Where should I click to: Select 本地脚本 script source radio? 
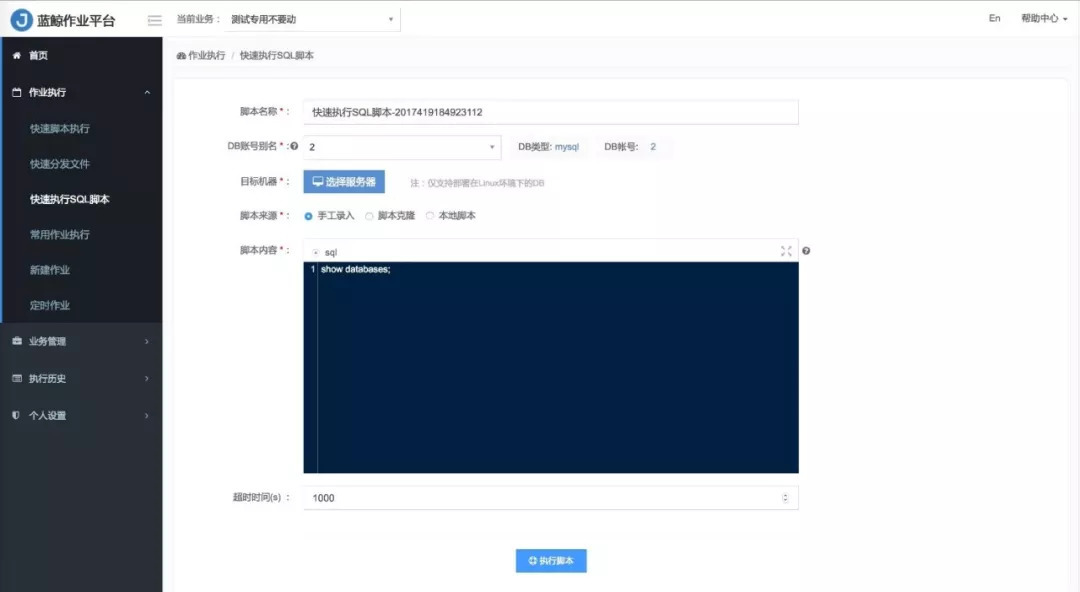[430, 216]
